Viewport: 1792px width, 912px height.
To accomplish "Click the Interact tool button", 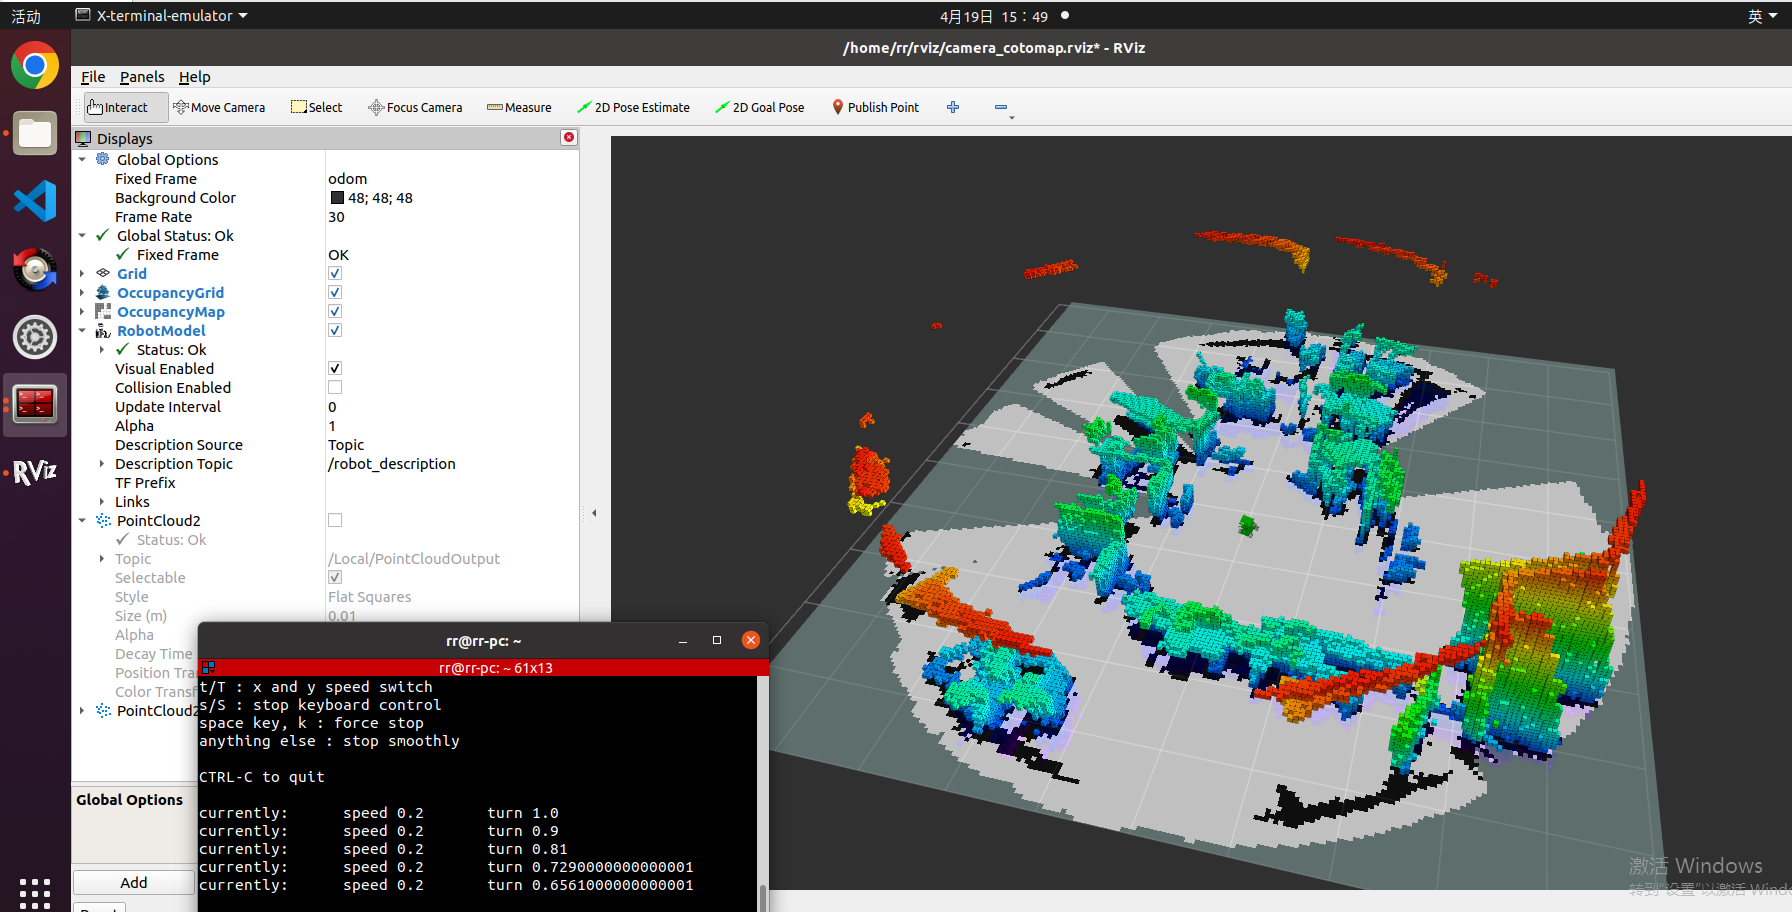I will coord(118,107).
